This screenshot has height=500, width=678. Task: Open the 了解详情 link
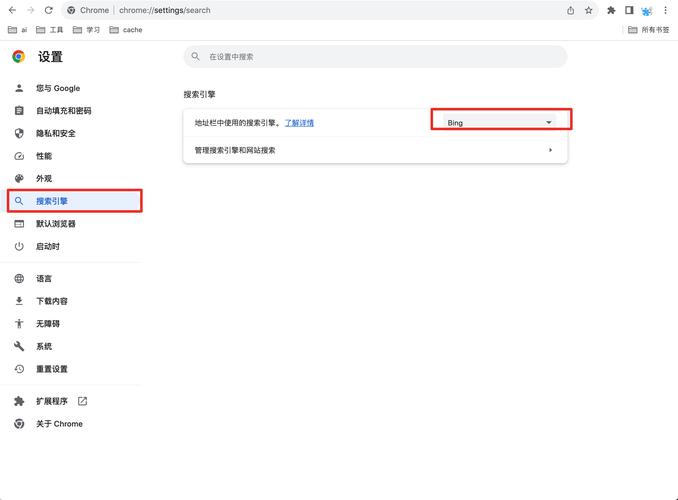[x=299, y=123]
